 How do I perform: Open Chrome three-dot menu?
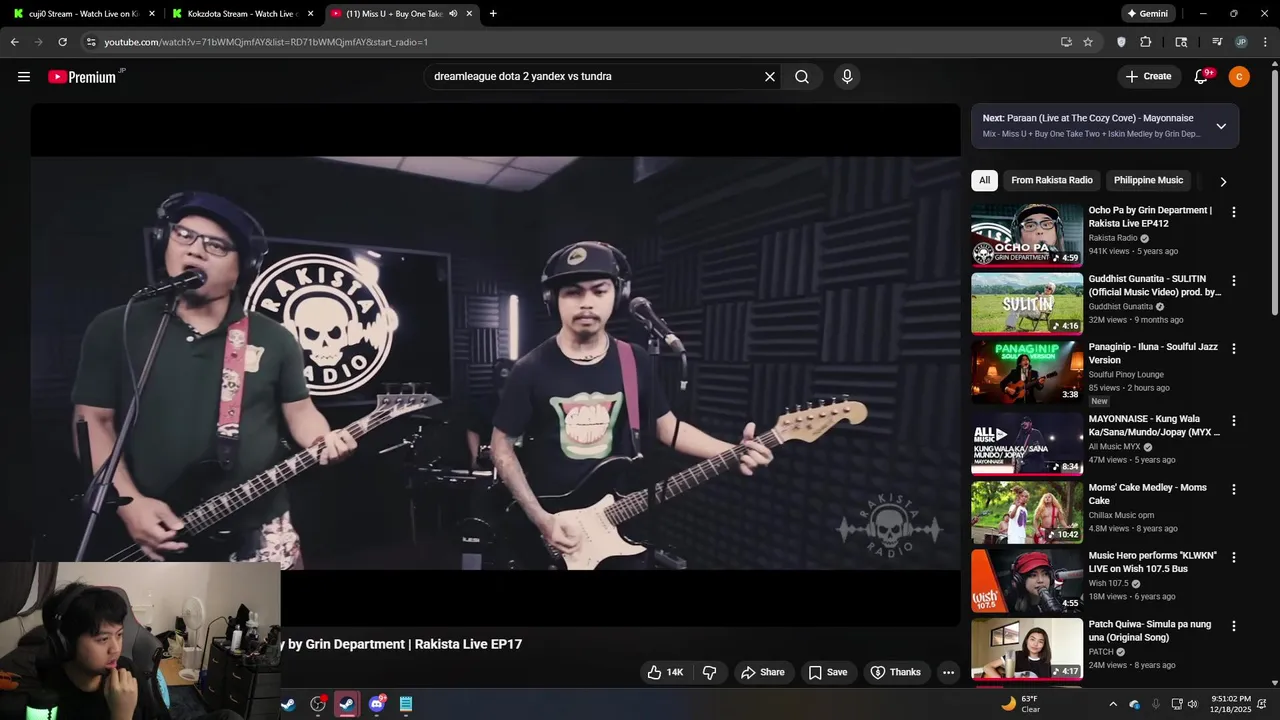1265,42
